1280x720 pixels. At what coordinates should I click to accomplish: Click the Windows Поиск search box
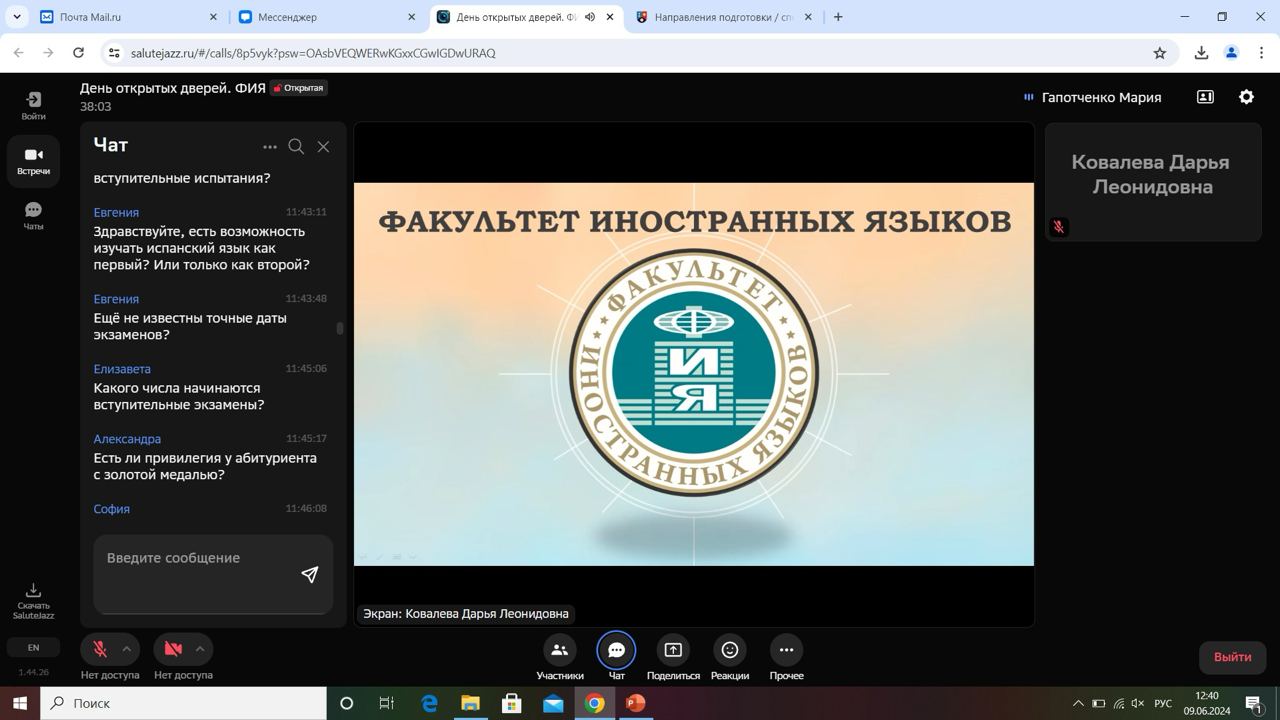point(183,703)
